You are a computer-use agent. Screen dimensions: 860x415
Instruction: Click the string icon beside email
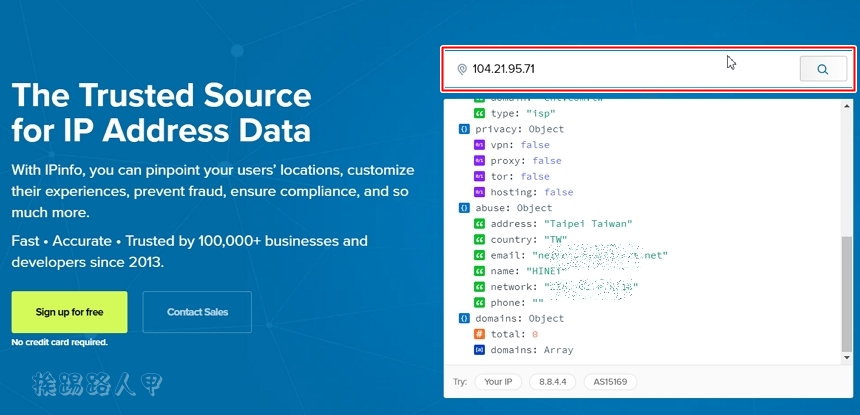coord(479,255)
